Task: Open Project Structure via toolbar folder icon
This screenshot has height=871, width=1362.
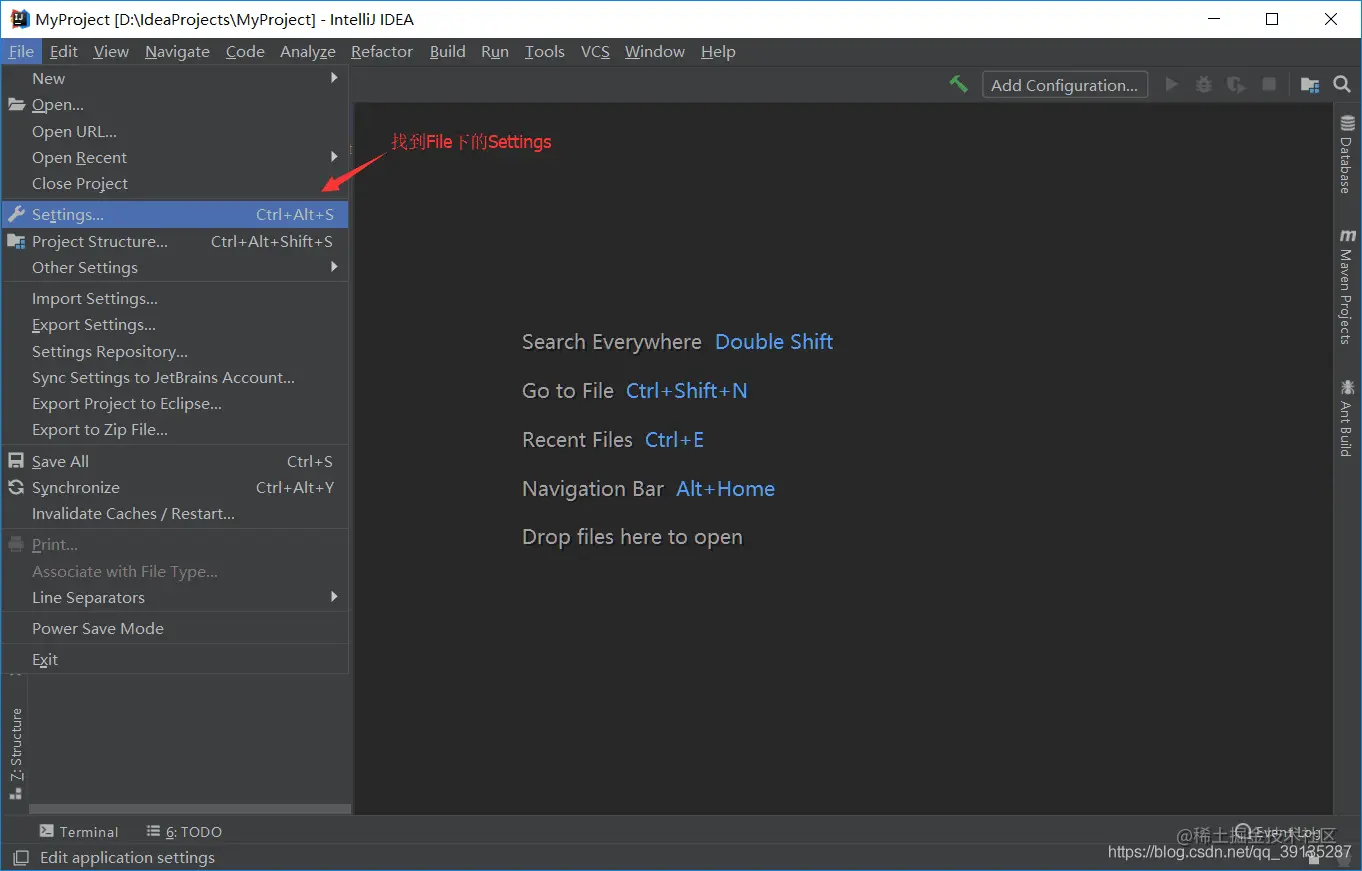Action: tap(1310, 85)
